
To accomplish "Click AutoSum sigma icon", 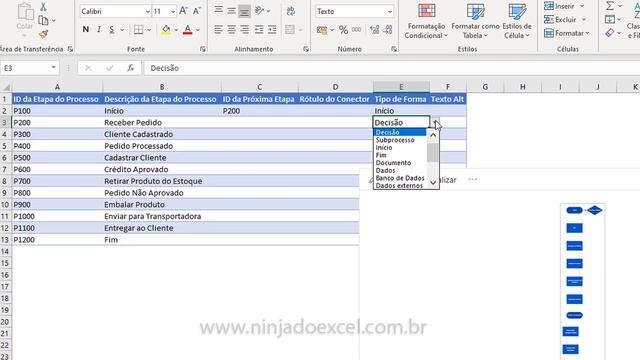I will [x=610, y=6].
